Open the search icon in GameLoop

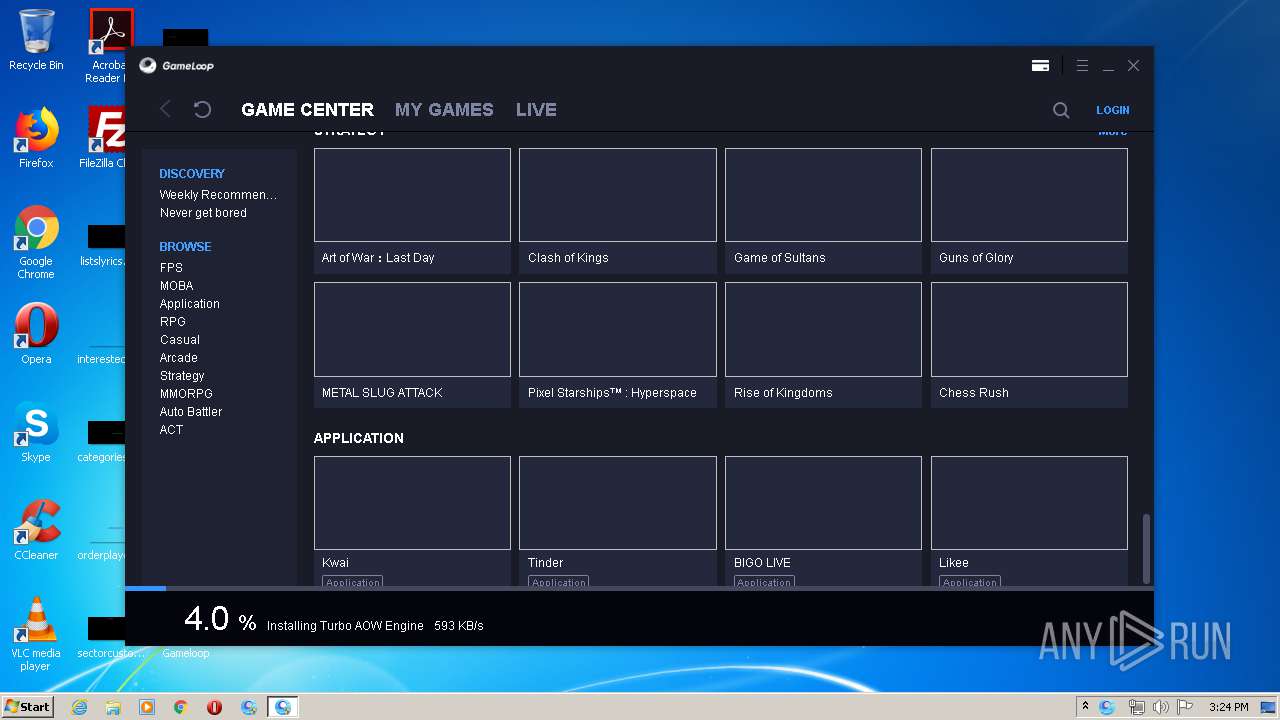point(1061,110)
